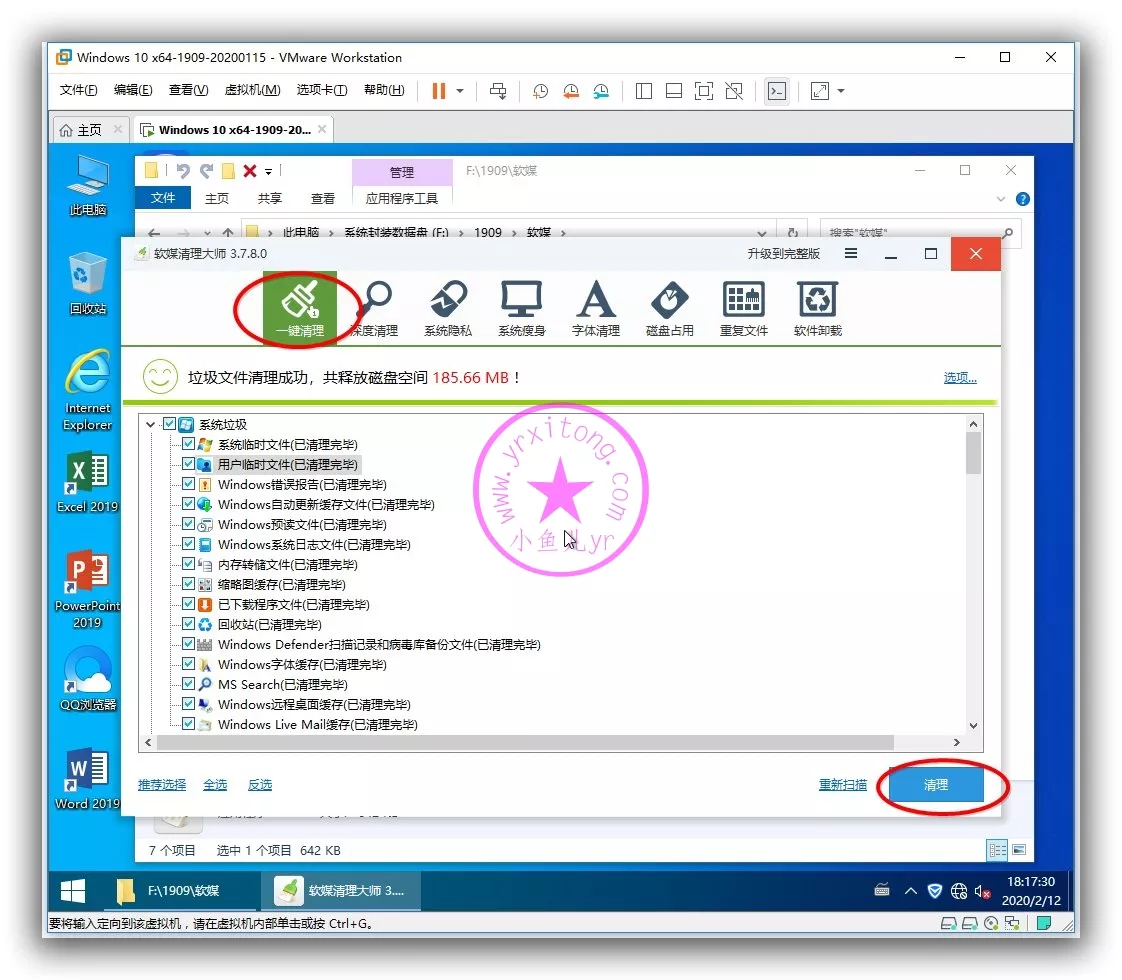Collapse the 系统垃圾 tree node
The image size is (1122, 980).
tap(151, 424)
